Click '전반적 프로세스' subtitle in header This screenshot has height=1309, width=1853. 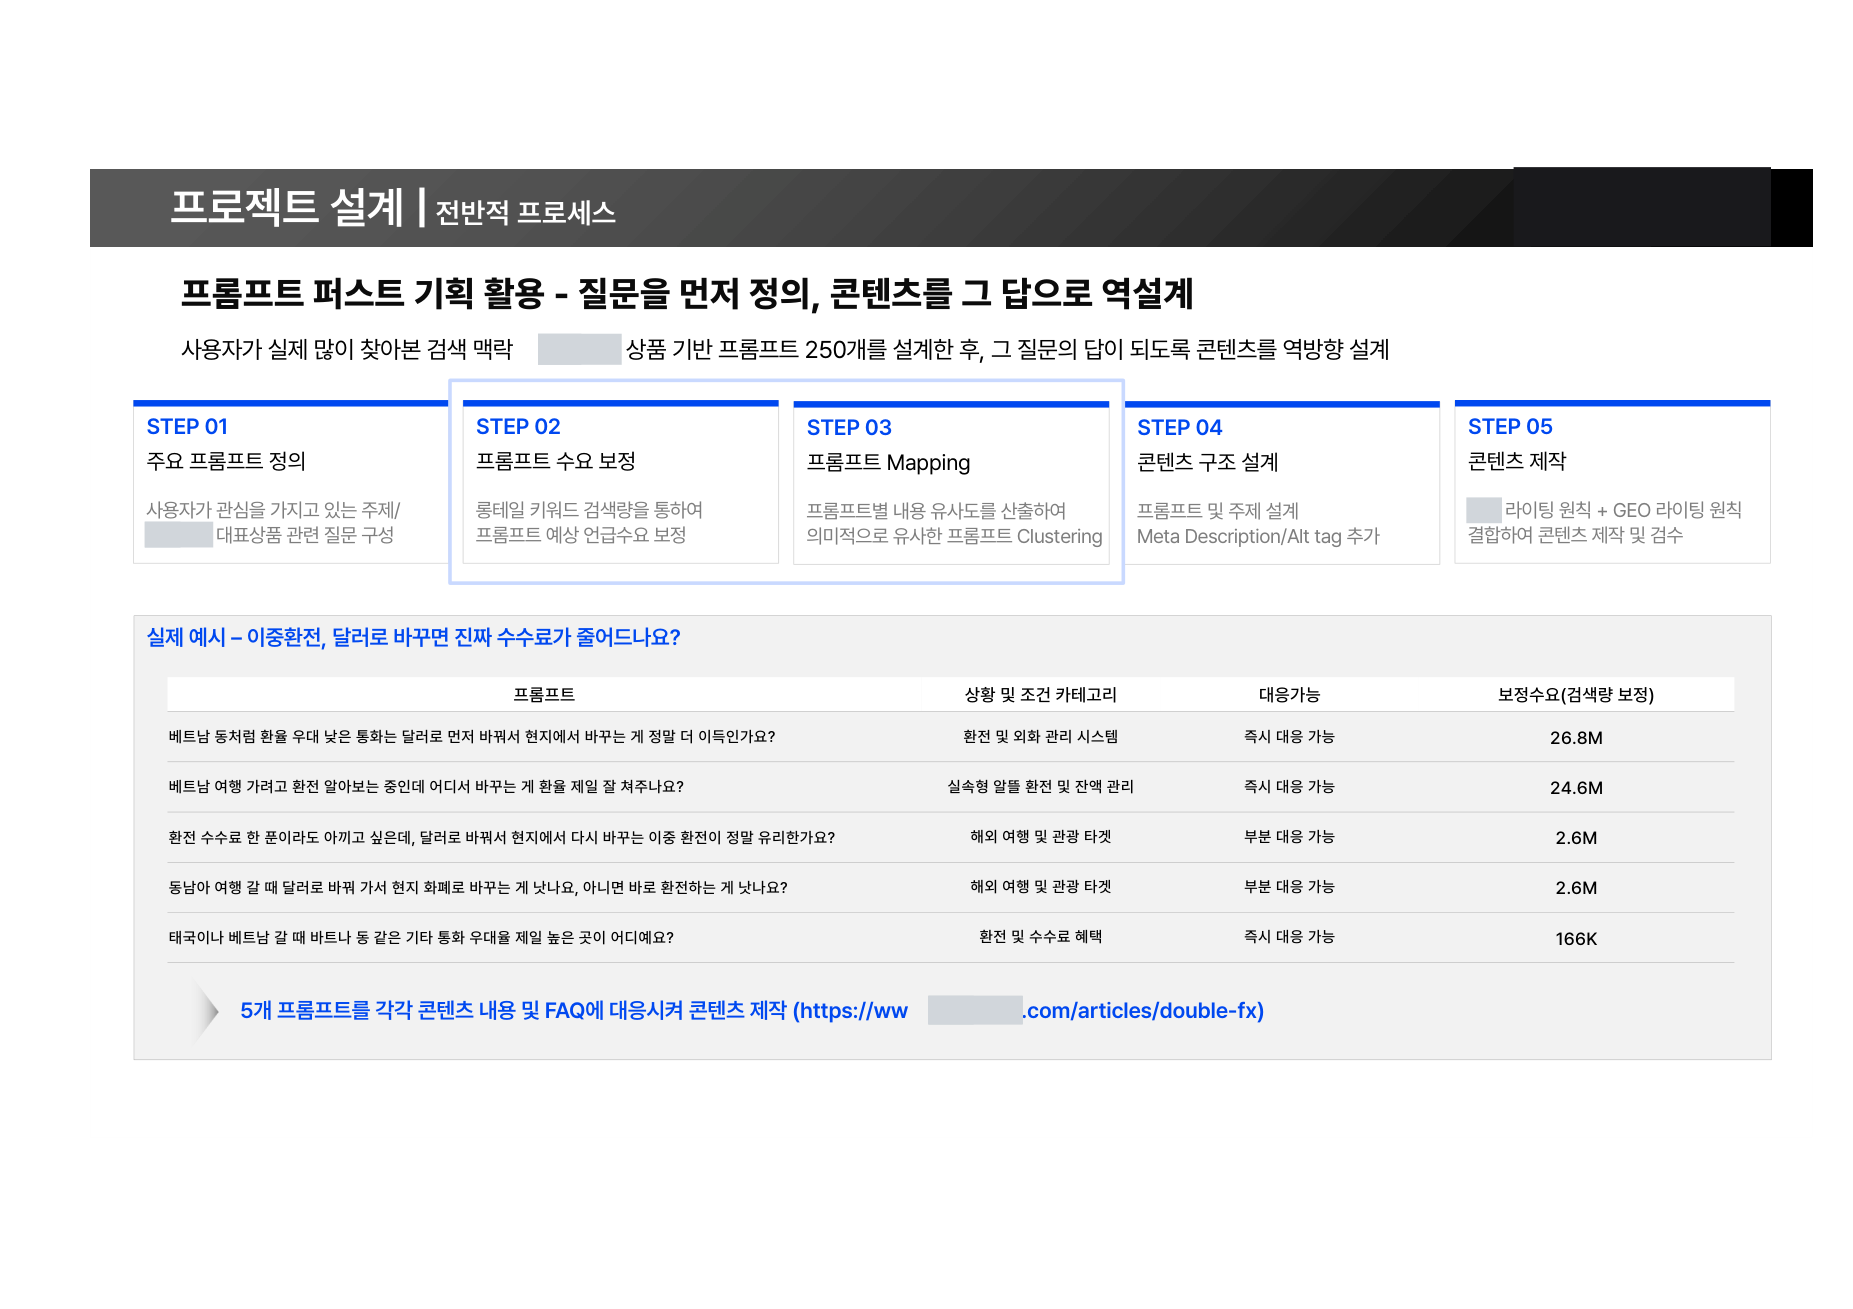click(526, 212)
